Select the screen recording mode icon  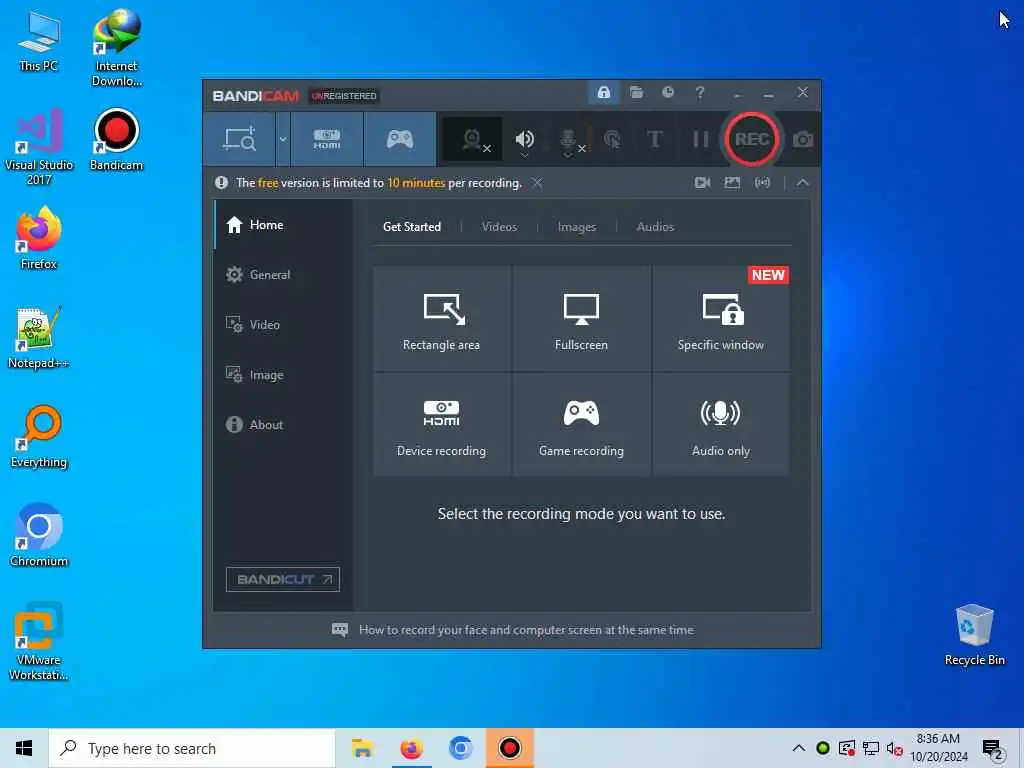click(x=240, y=139)
